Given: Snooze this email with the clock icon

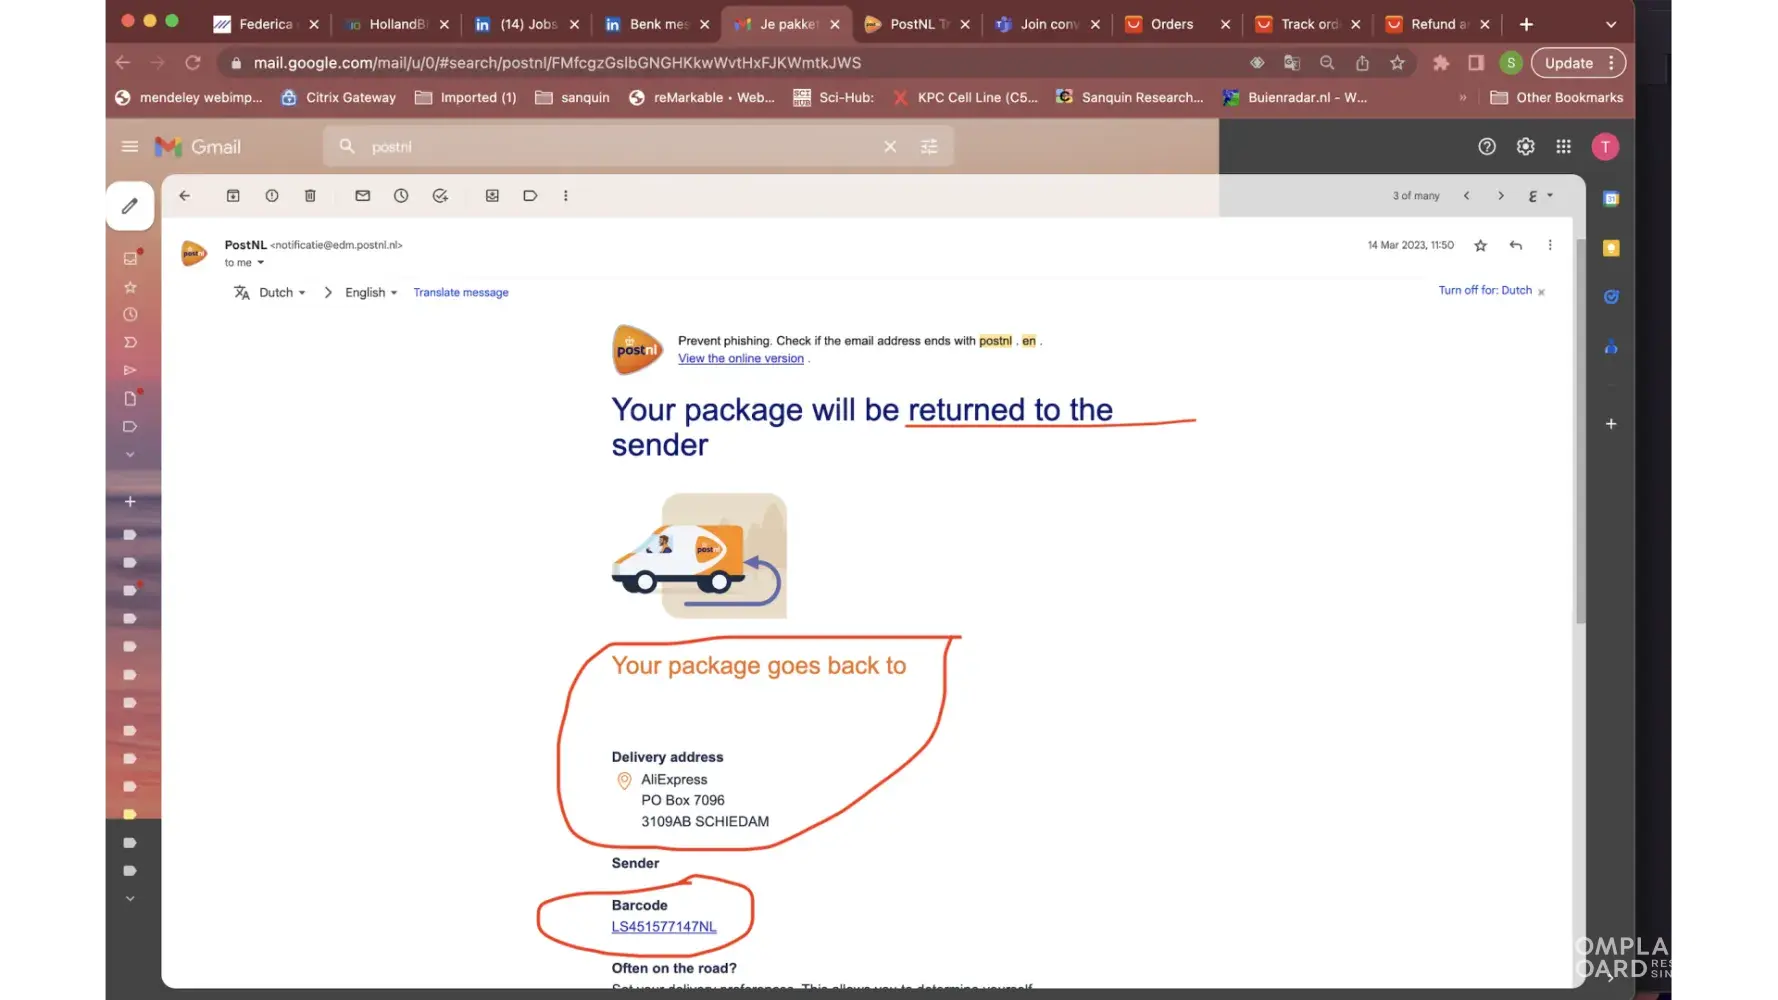Looking at the screenshot, I should (401, 196).
